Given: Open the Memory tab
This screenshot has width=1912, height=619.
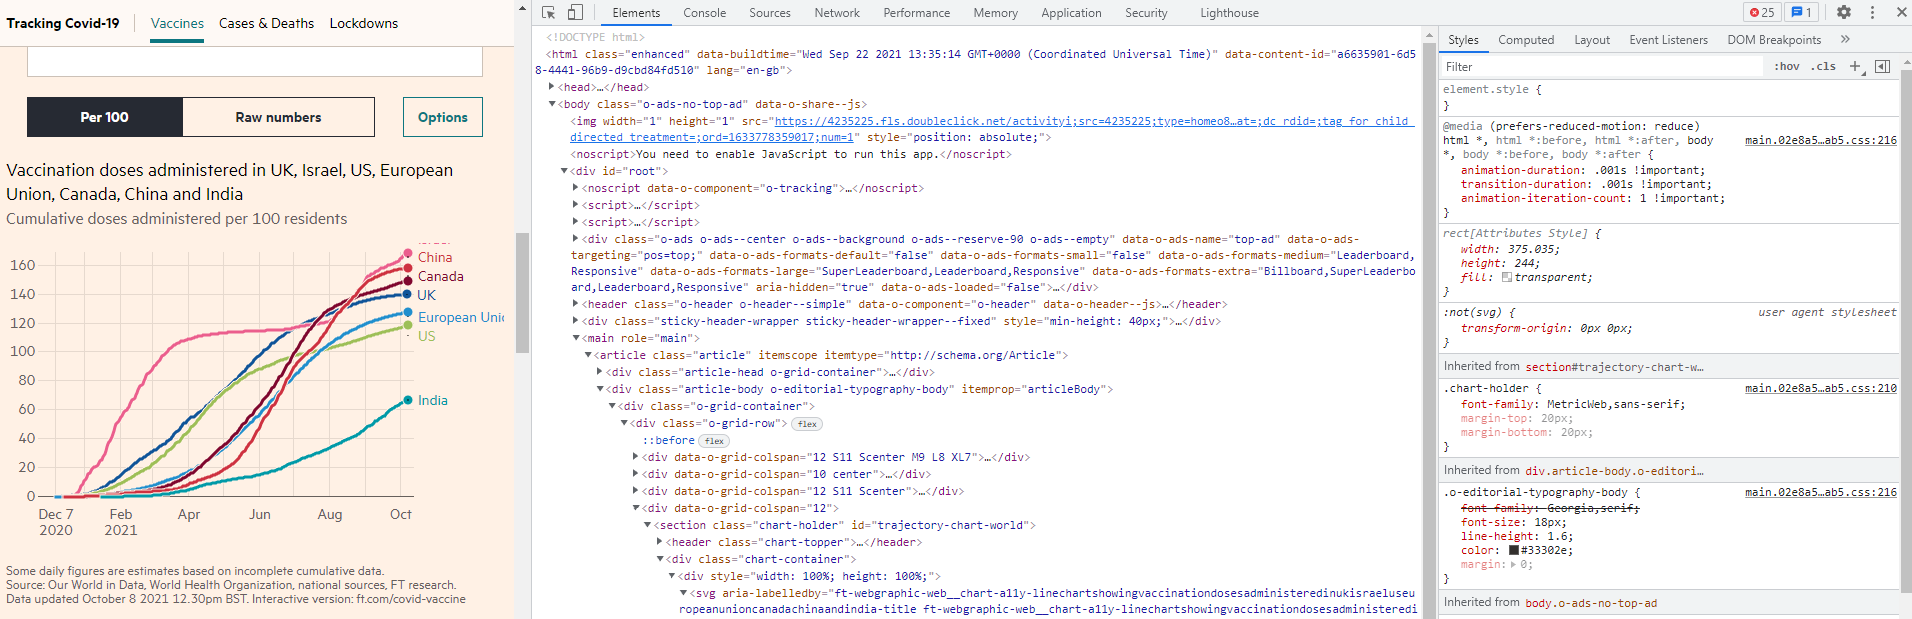Looking at the screenshot, I should [x=996, y=13].
